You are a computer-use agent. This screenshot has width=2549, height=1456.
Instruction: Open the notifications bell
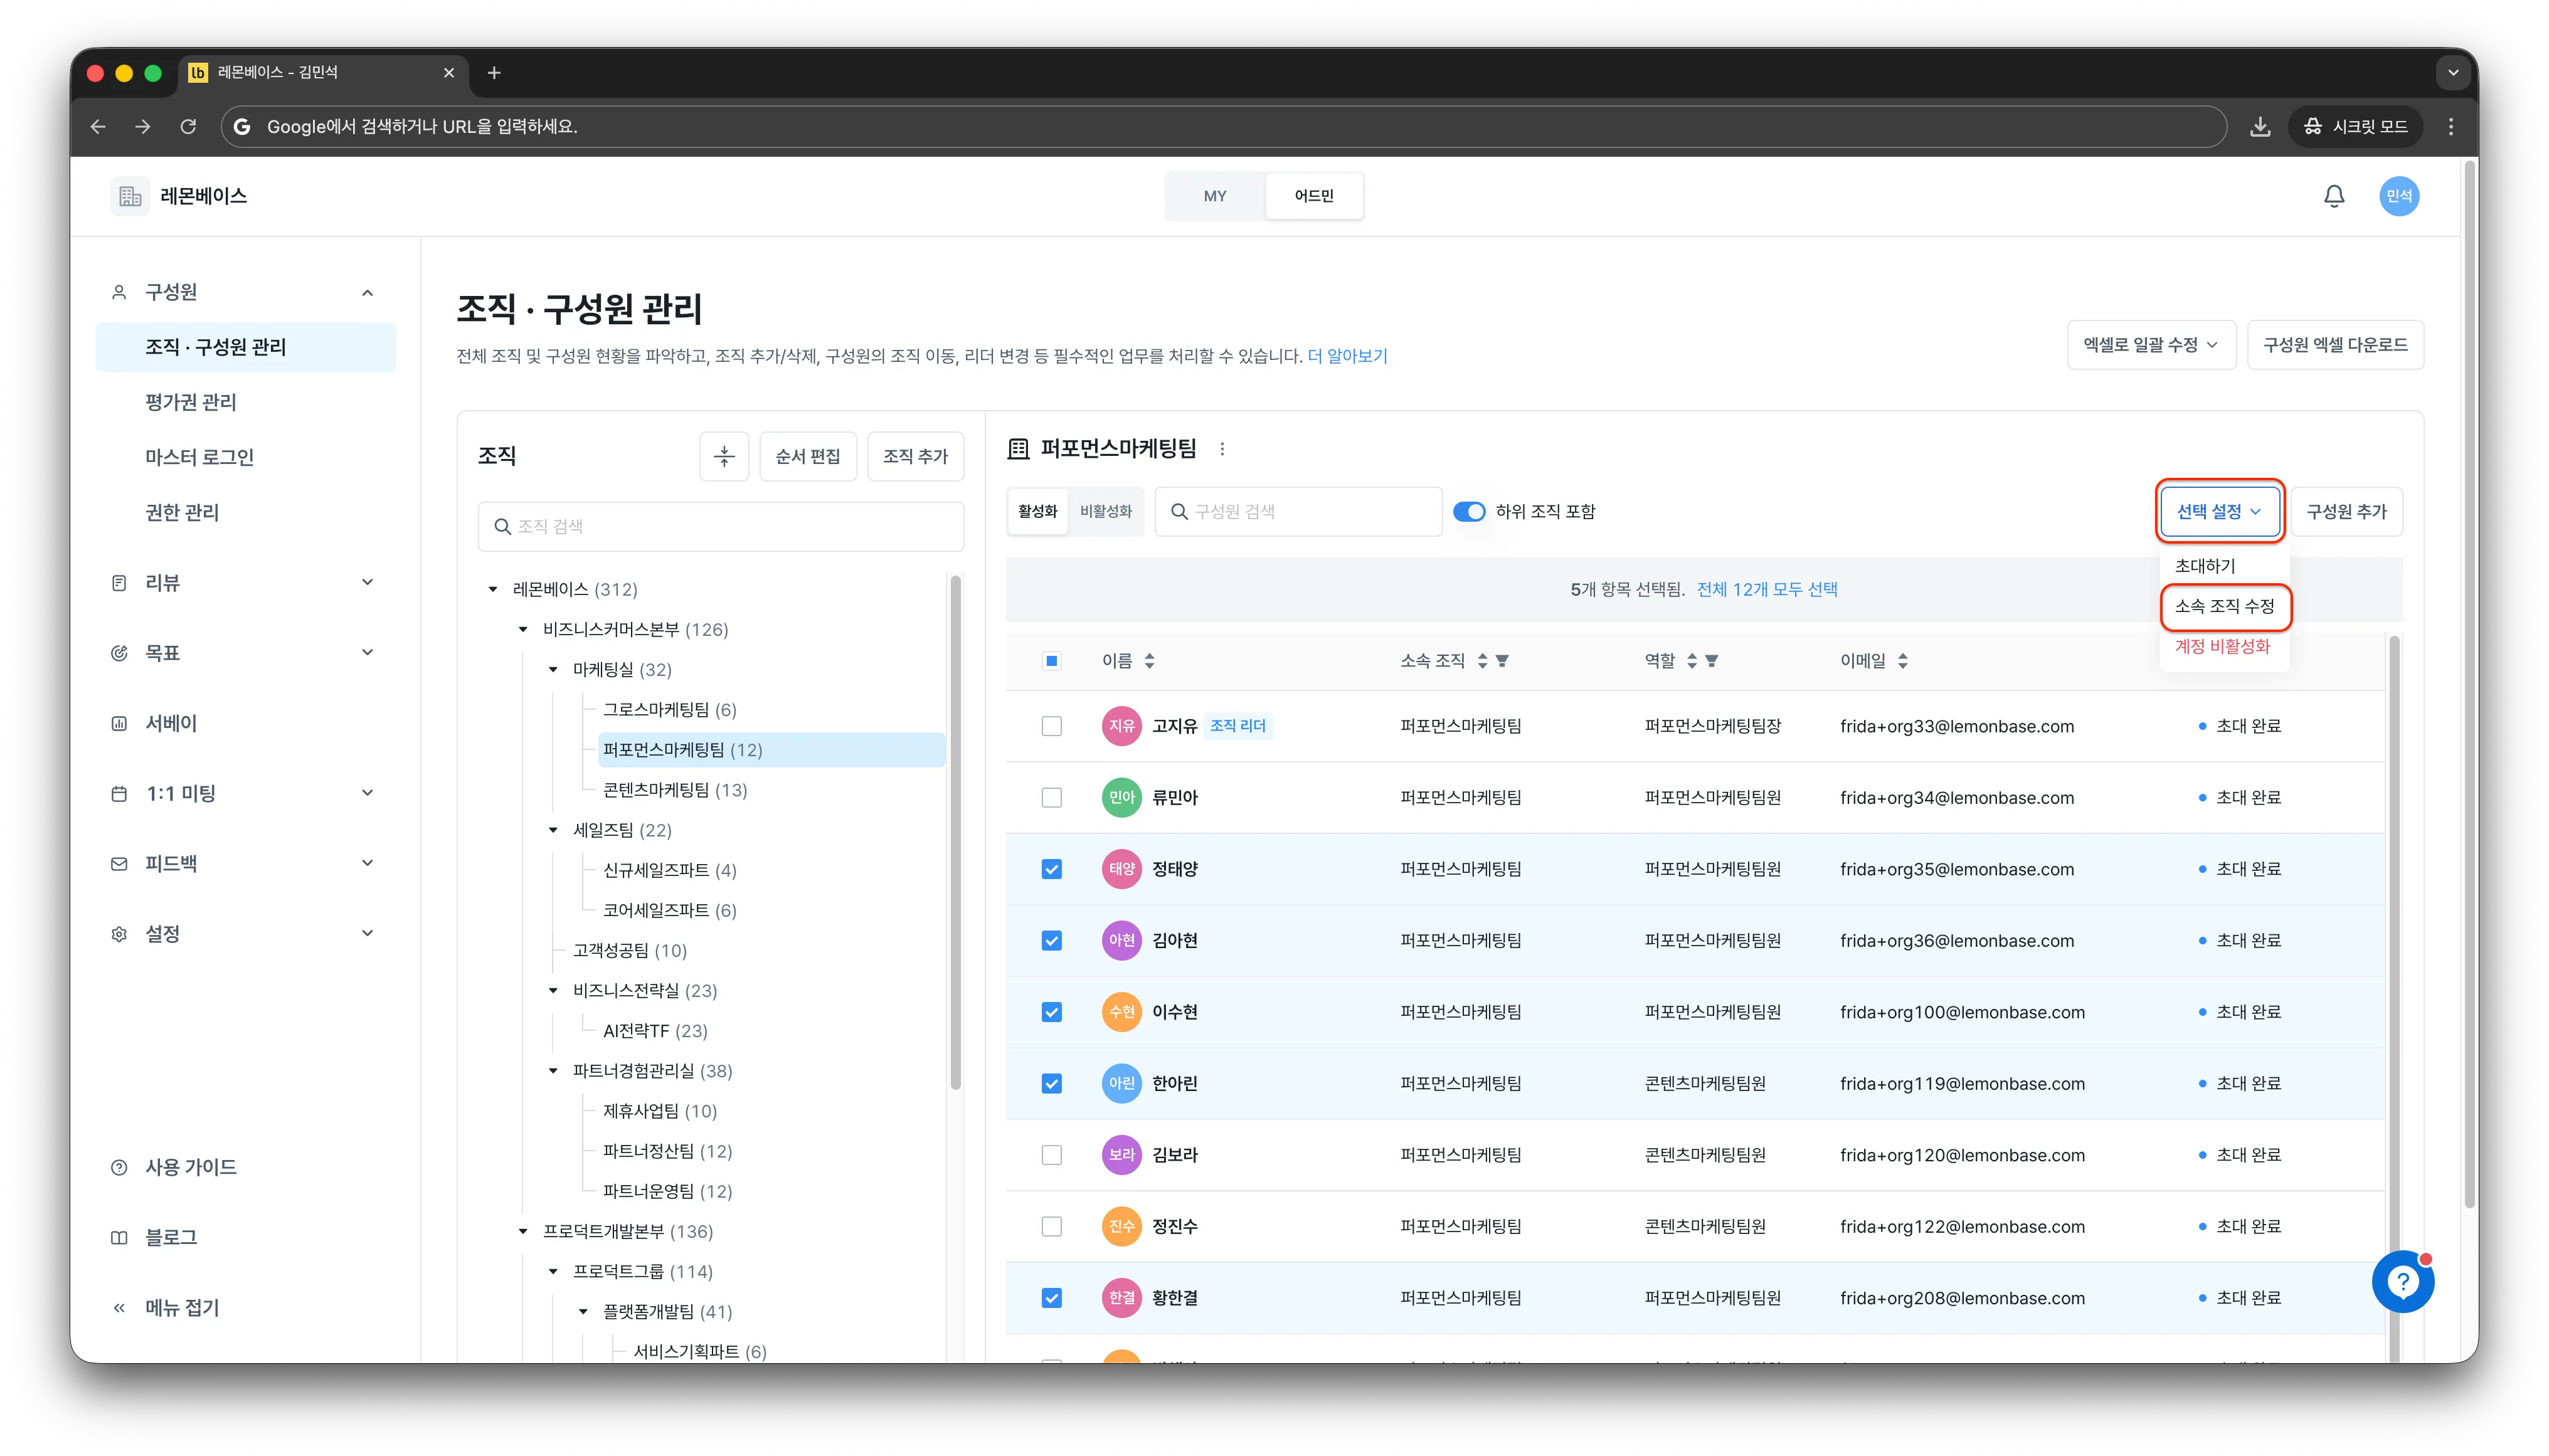click(2333, 196)
